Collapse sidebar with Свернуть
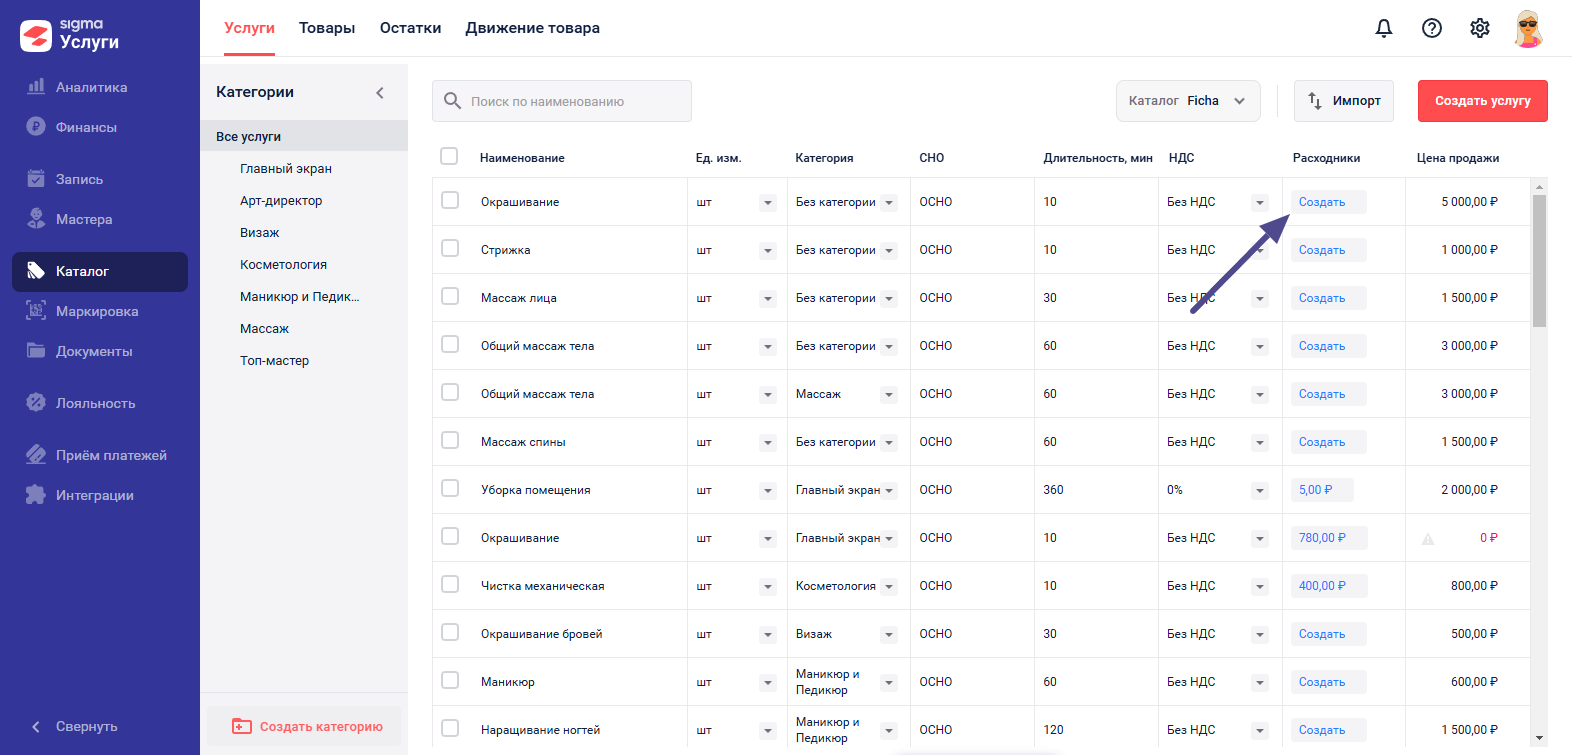 pyautogui.click(x=75, y=726)
